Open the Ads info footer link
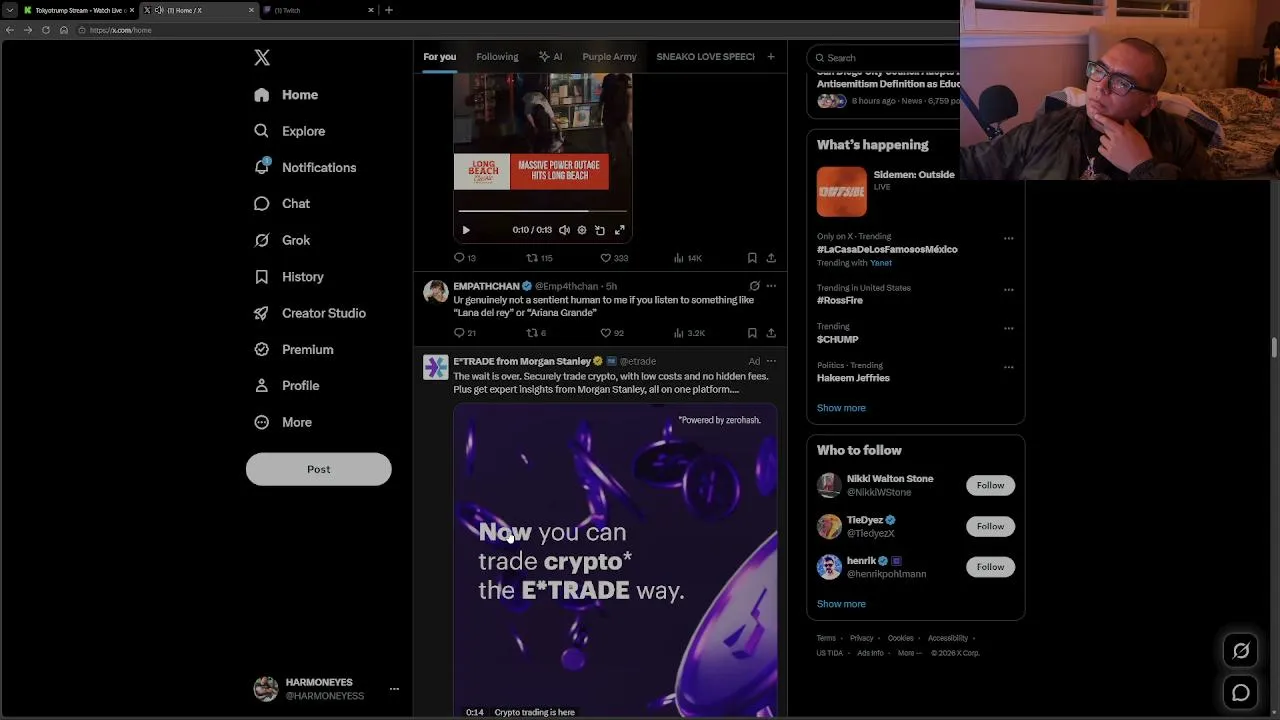Image resolution: width=1280 pixels, height=720 pixels. click(x=870, y=653)
